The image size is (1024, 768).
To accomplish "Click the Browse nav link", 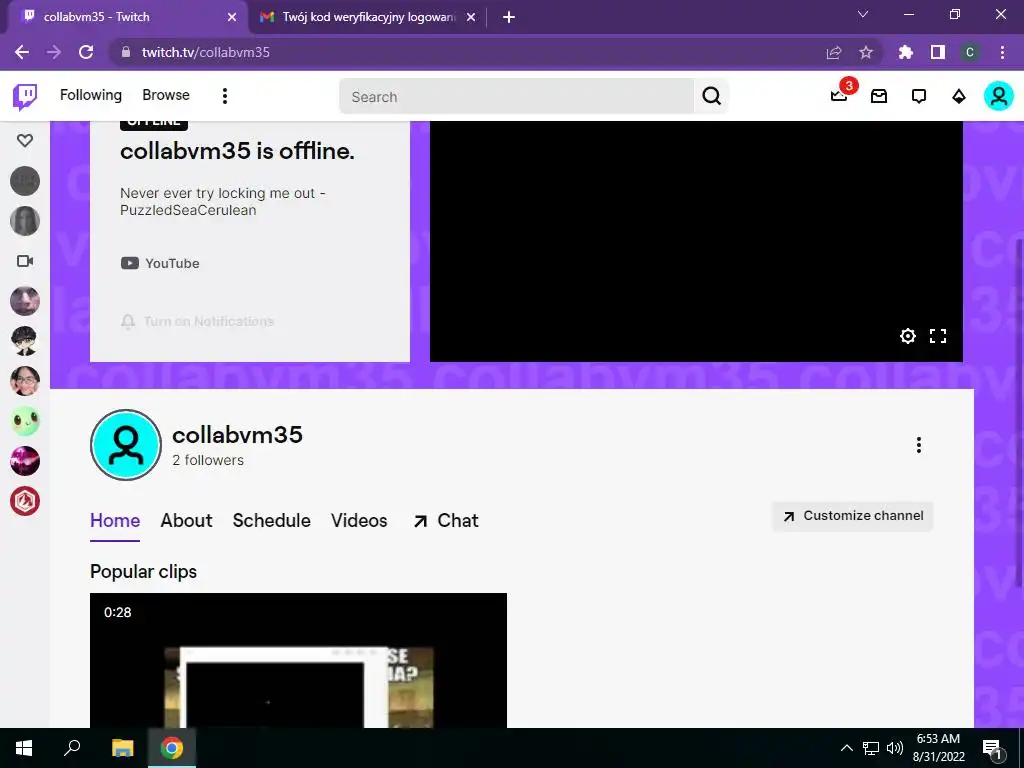I will click(166, 95).
